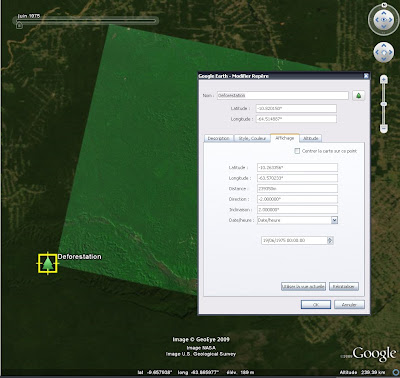Enable Centrer la carte sur ce point
The width and height of the screenshot is (400, 378).
click(x=297, y=151)
